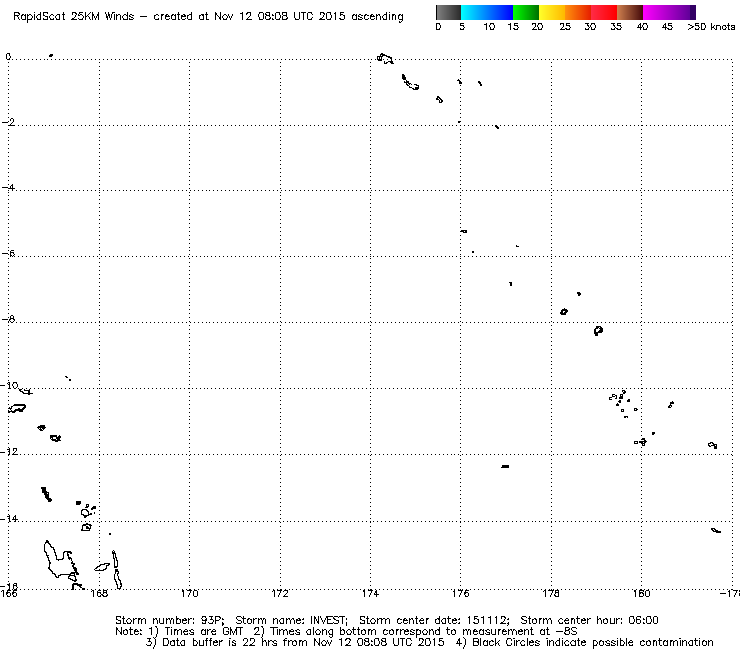The width and height of the screenshot is (740, 650).
Task: Click the 'Storm center hour: 06:00' text
Action: (x=589, y=620)
